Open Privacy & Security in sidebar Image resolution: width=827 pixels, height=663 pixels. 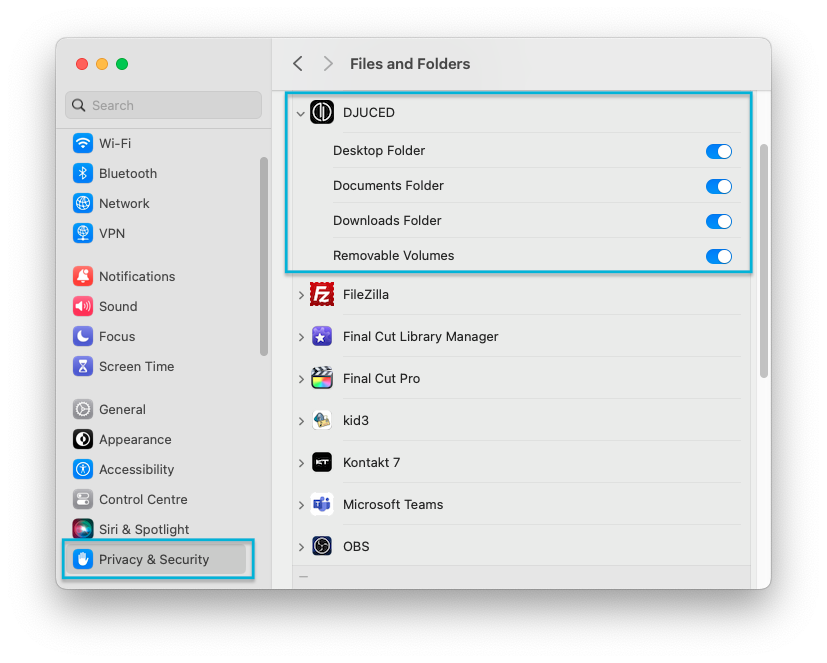tap(154, 559)
